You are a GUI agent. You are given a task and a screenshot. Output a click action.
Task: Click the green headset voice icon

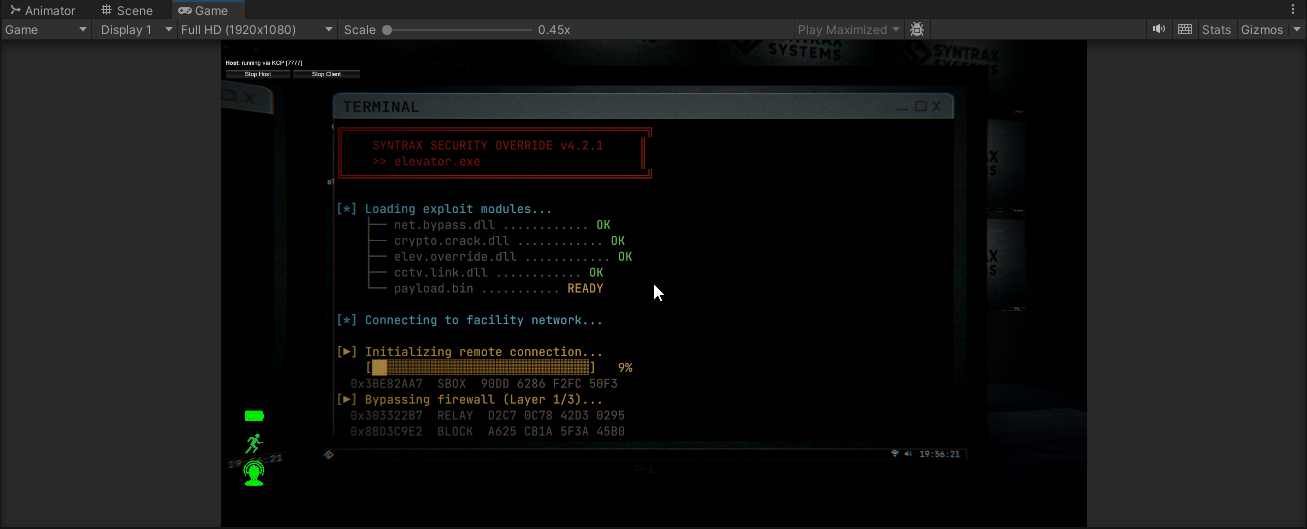pyautogui.click(x=254, y=473)
